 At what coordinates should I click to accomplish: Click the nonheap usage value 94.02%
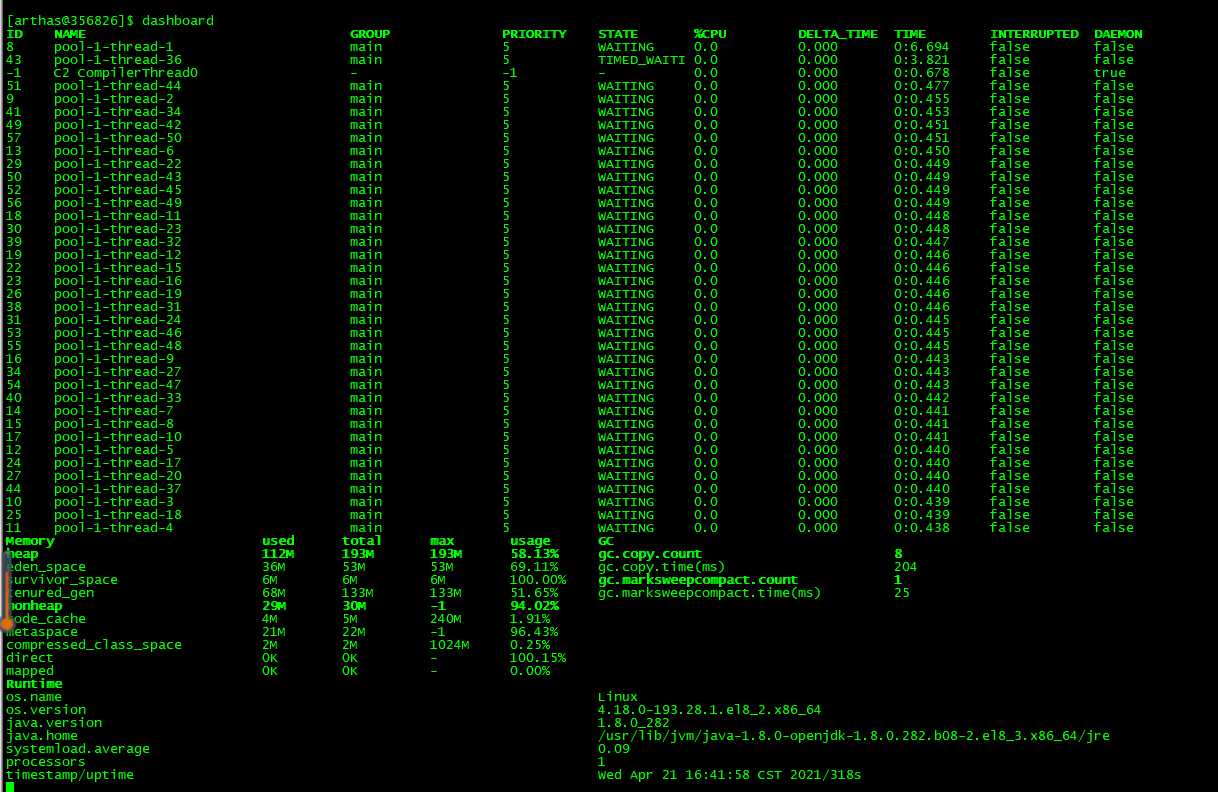[534, 606]
